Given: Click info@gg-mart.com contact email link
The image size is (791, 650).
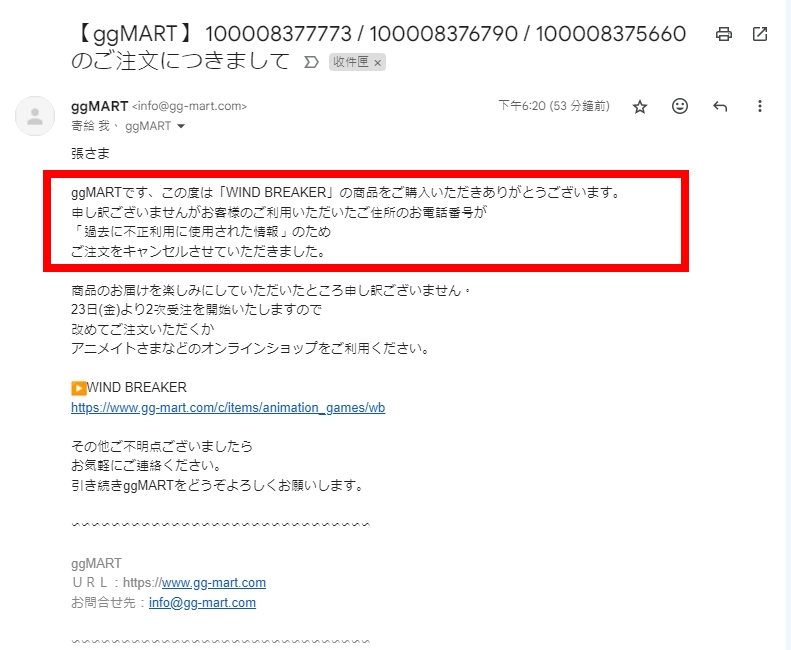Looking at the screenshot, I should [202, 603].
